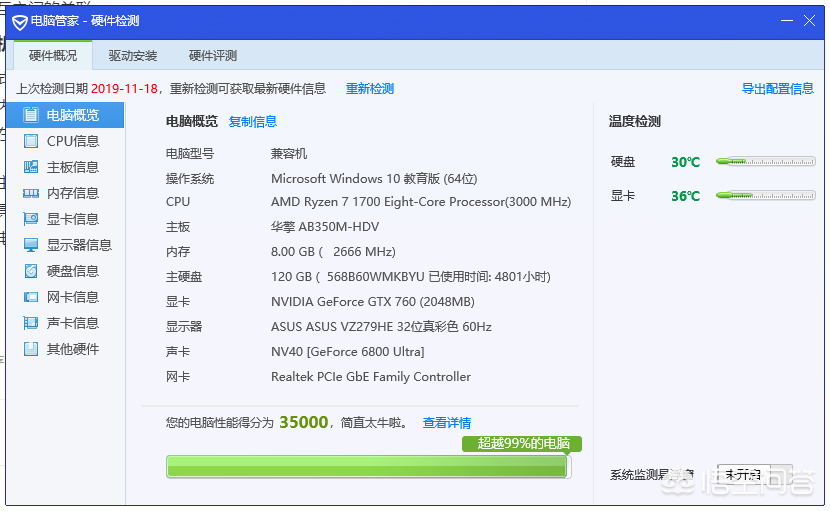Select the 华擎 AB350M-HDV motherboard text
830x511 pixels.
[x=325, y=227]
